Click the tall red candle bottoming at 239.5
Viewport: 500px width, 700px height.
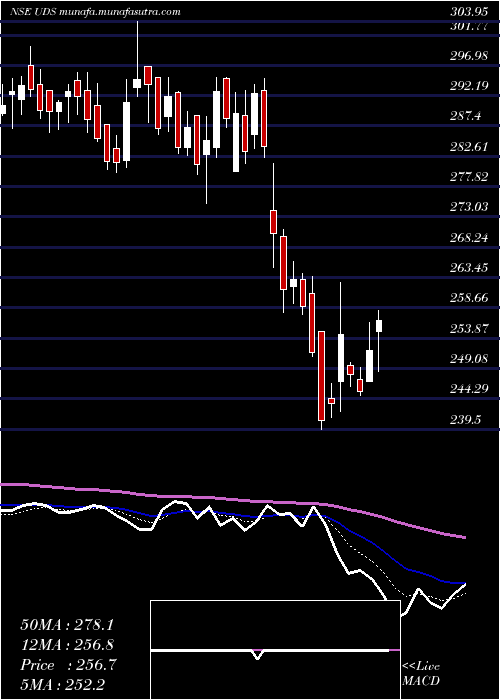(321, 376)
